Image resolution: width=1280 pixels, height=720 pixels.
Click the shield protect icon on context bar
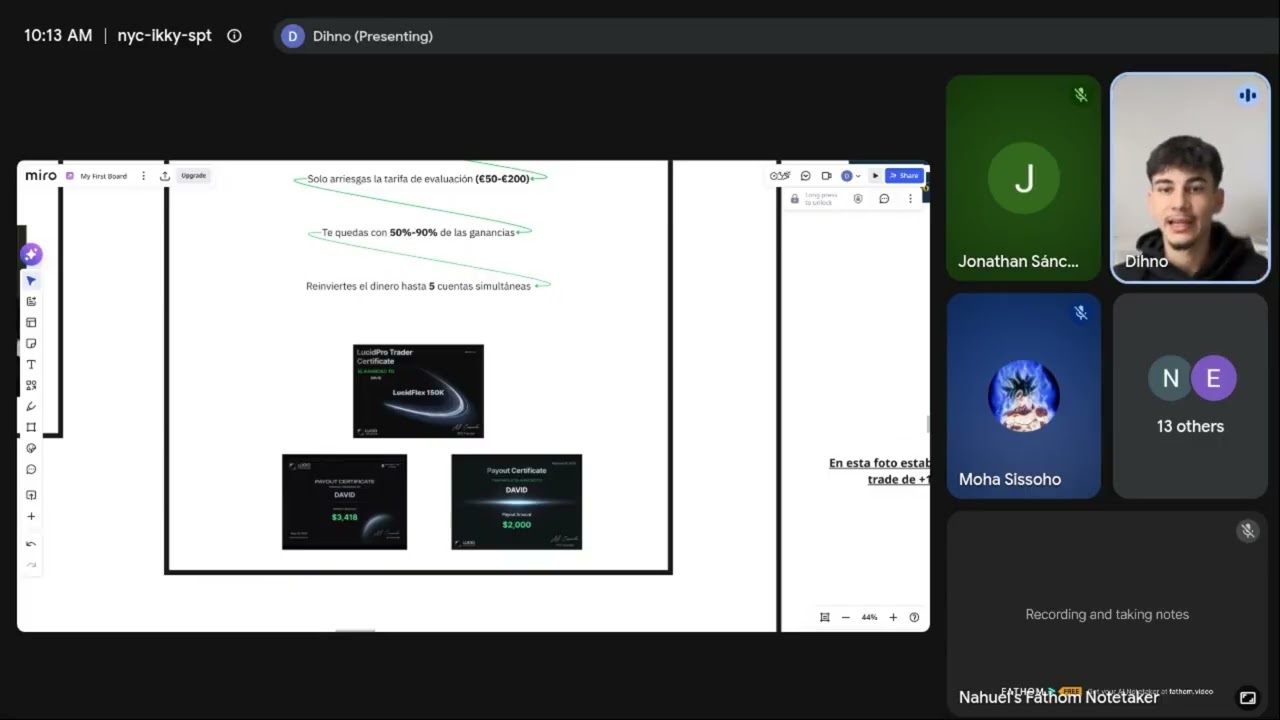858,199
